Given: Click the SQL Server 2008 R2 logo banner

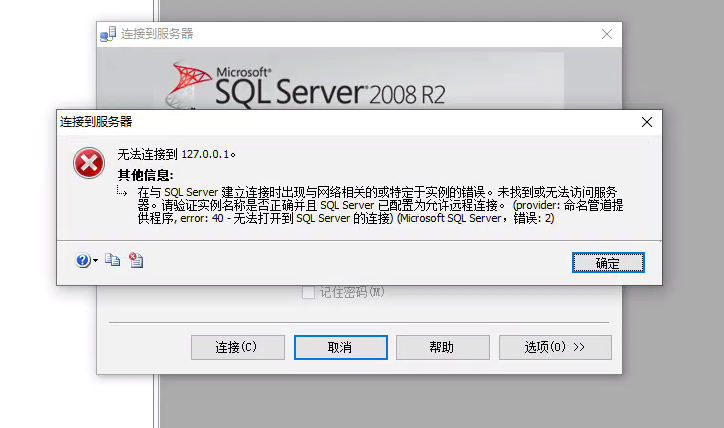Looking at the screenshot, I should point(307,85).
